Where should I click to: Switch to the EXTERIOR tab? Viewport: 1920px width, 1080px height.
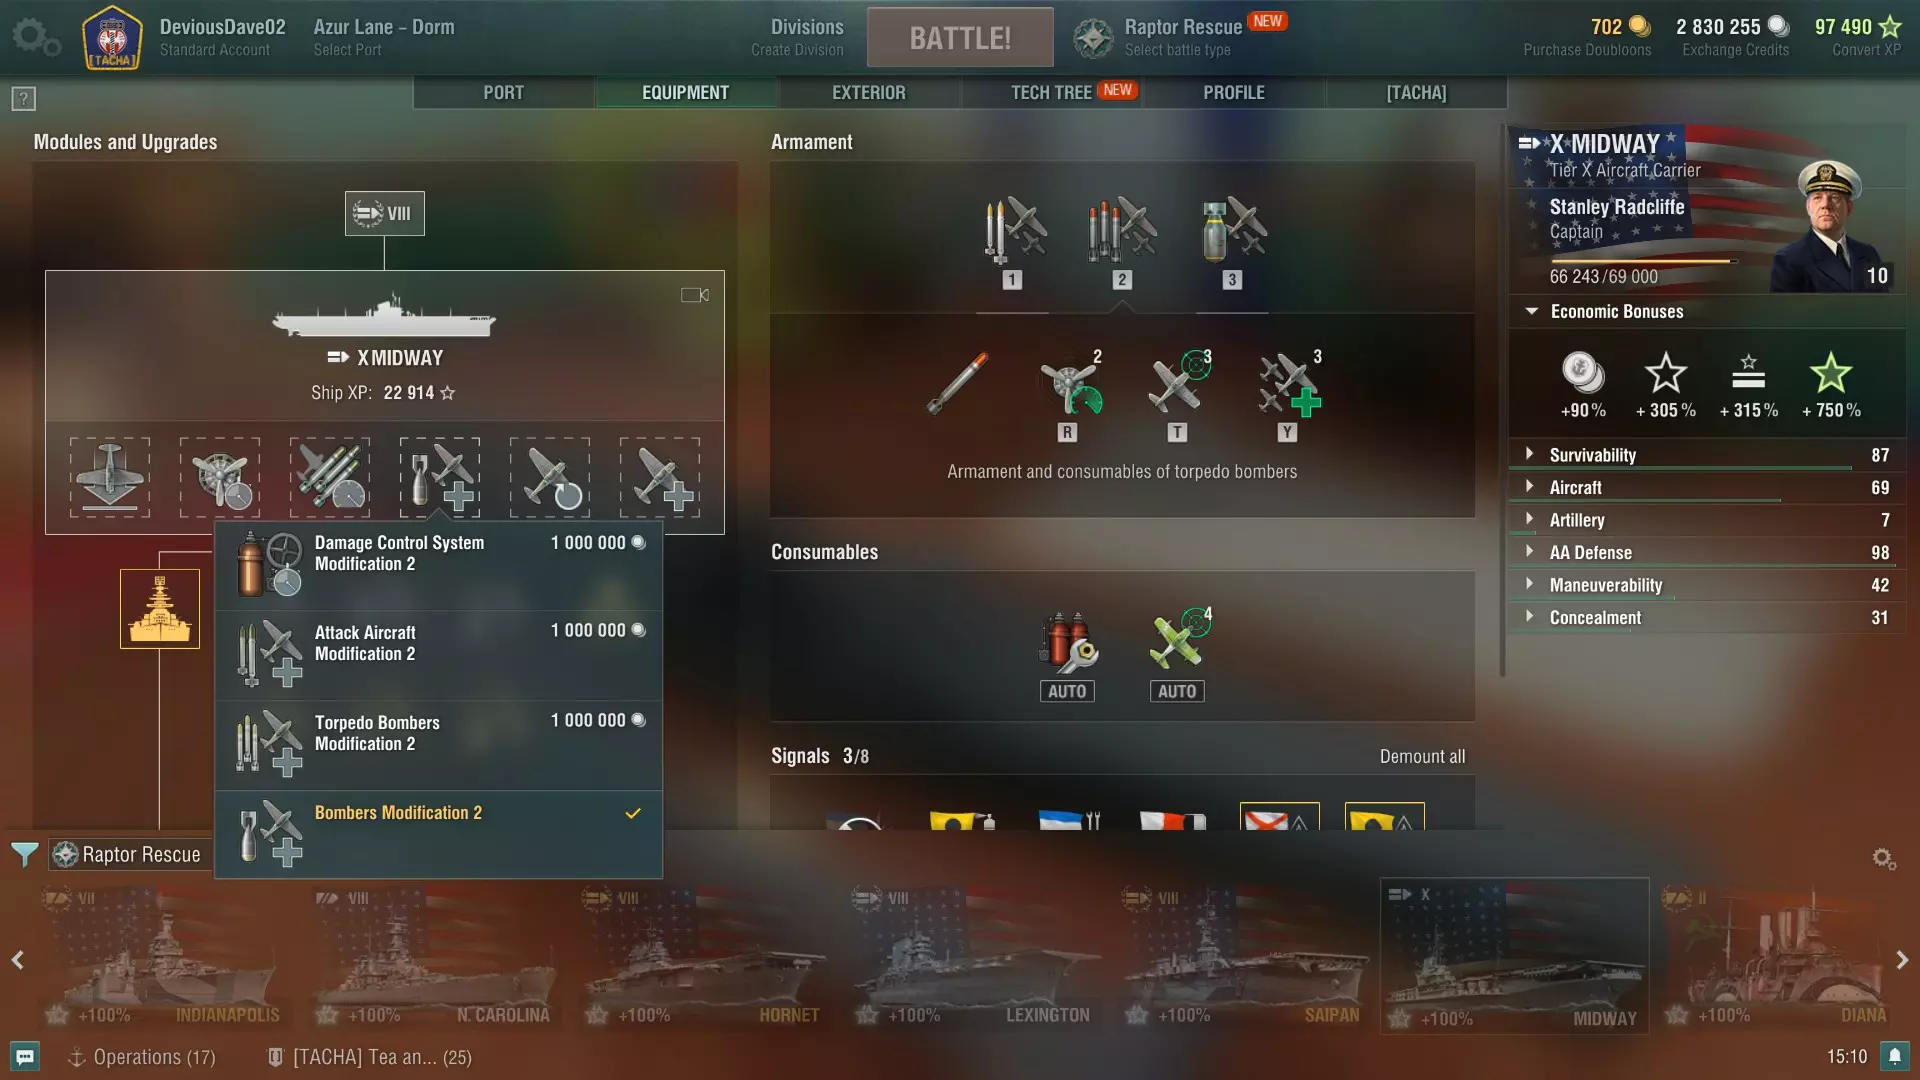pyautogui.click(x=868, y=92)
